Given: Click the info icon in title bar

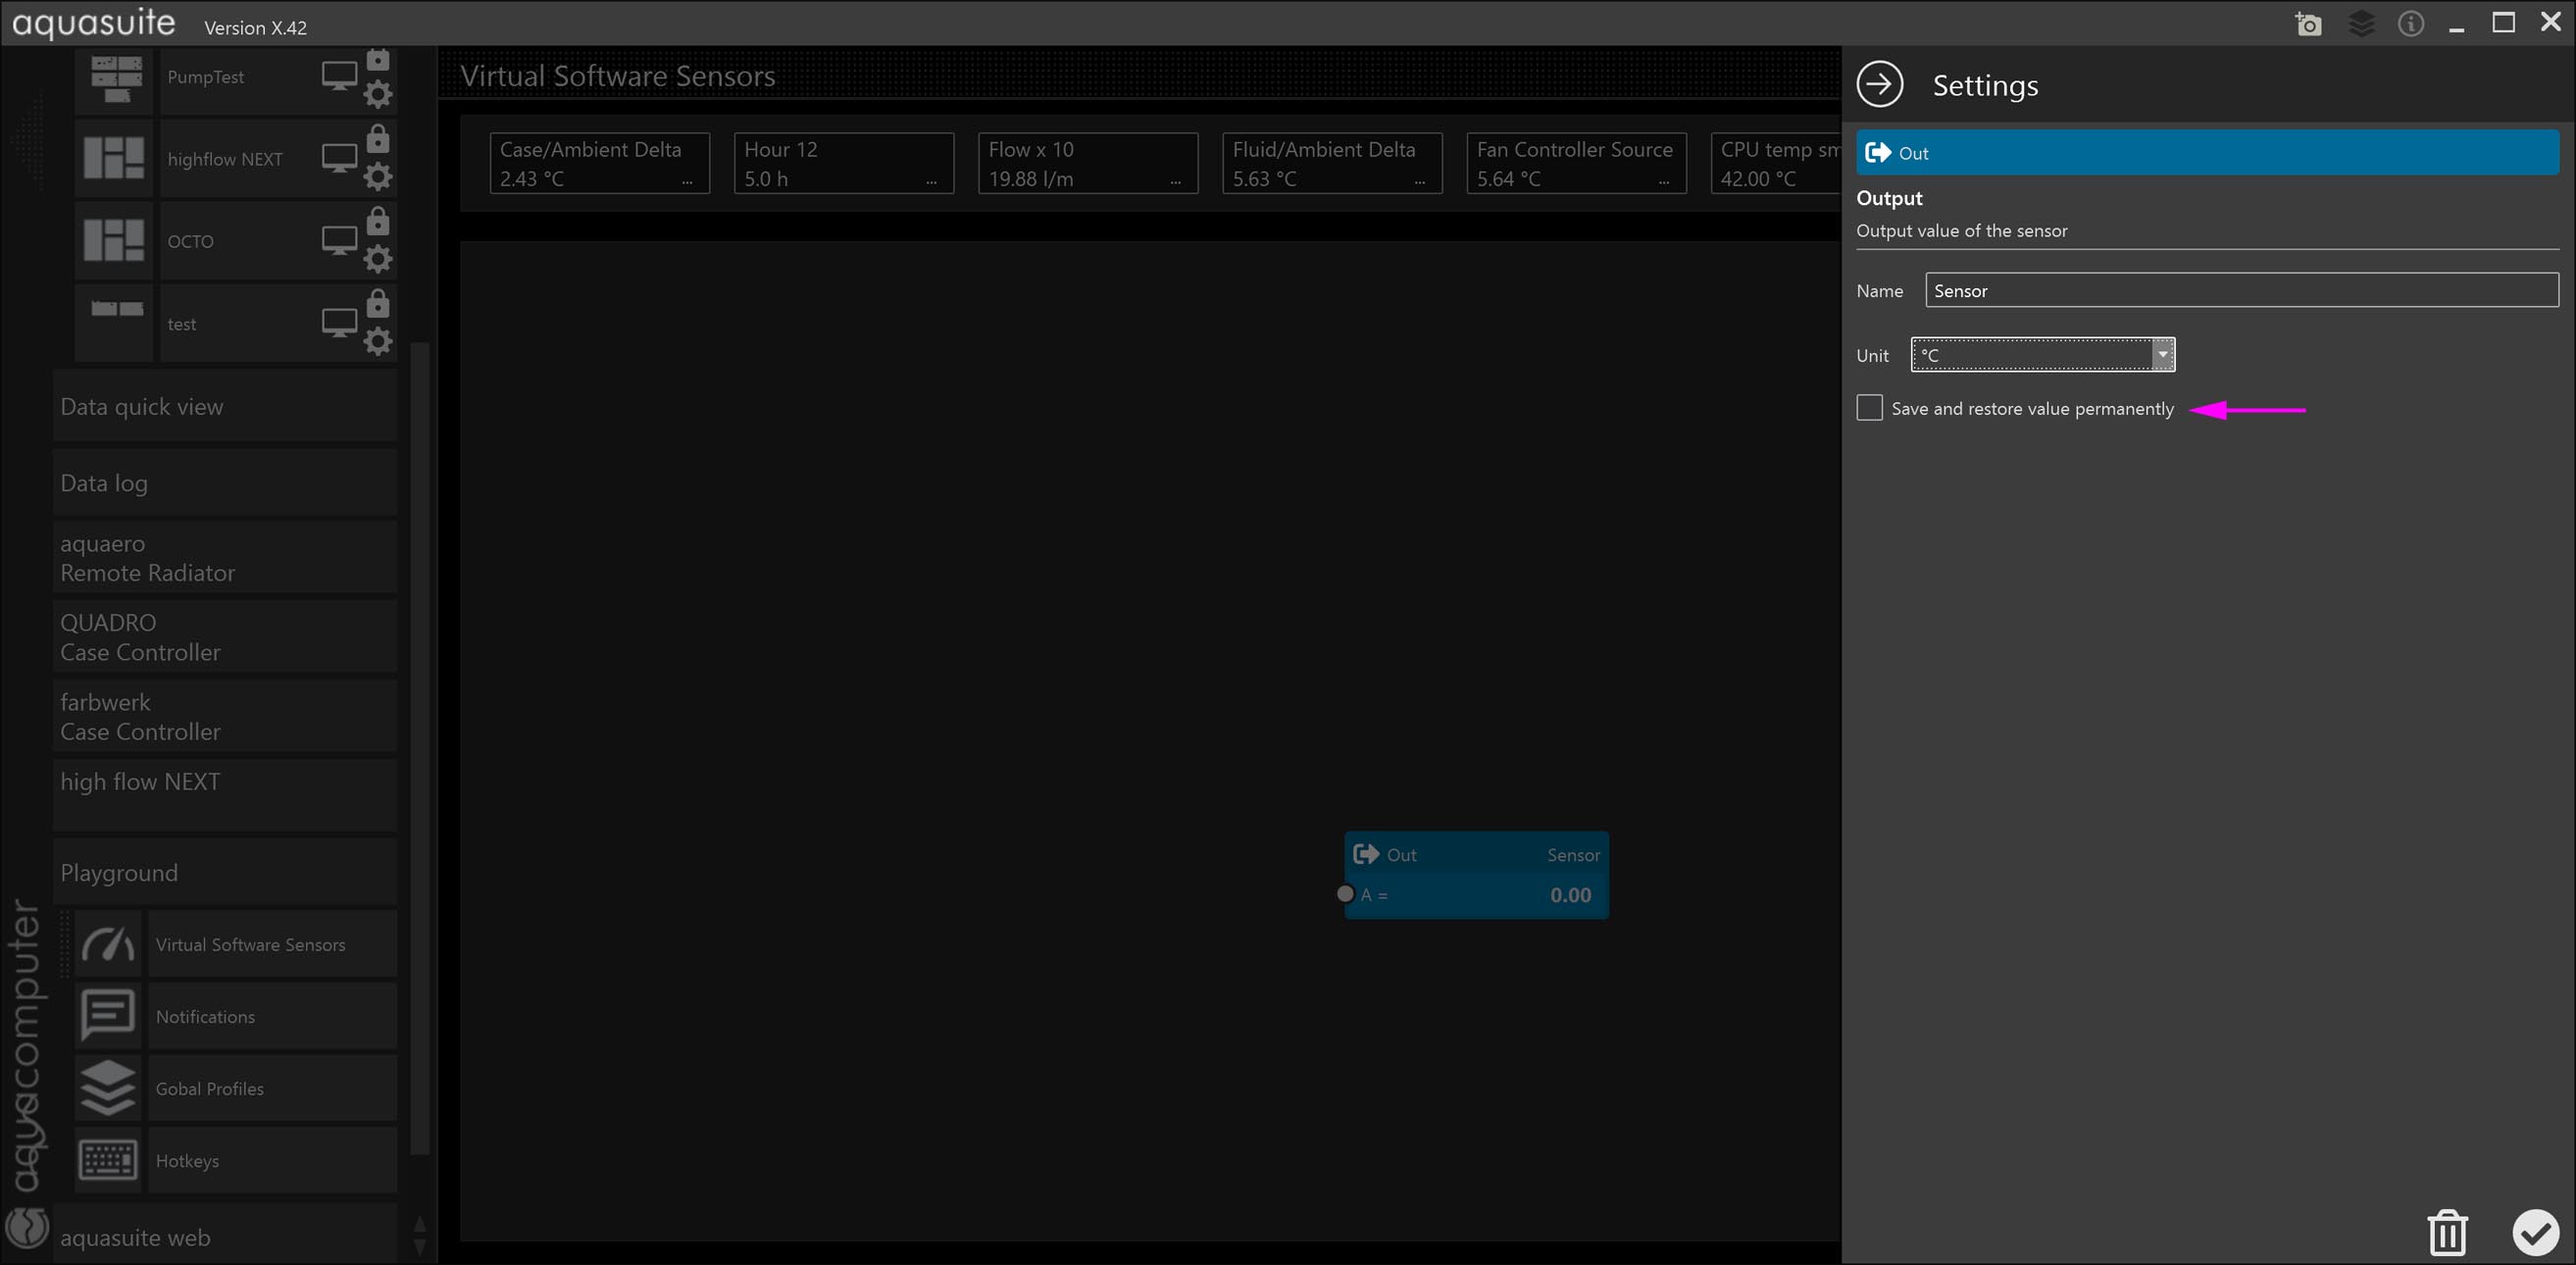Looking at the screenshot, I should (x=2411, y=24).
